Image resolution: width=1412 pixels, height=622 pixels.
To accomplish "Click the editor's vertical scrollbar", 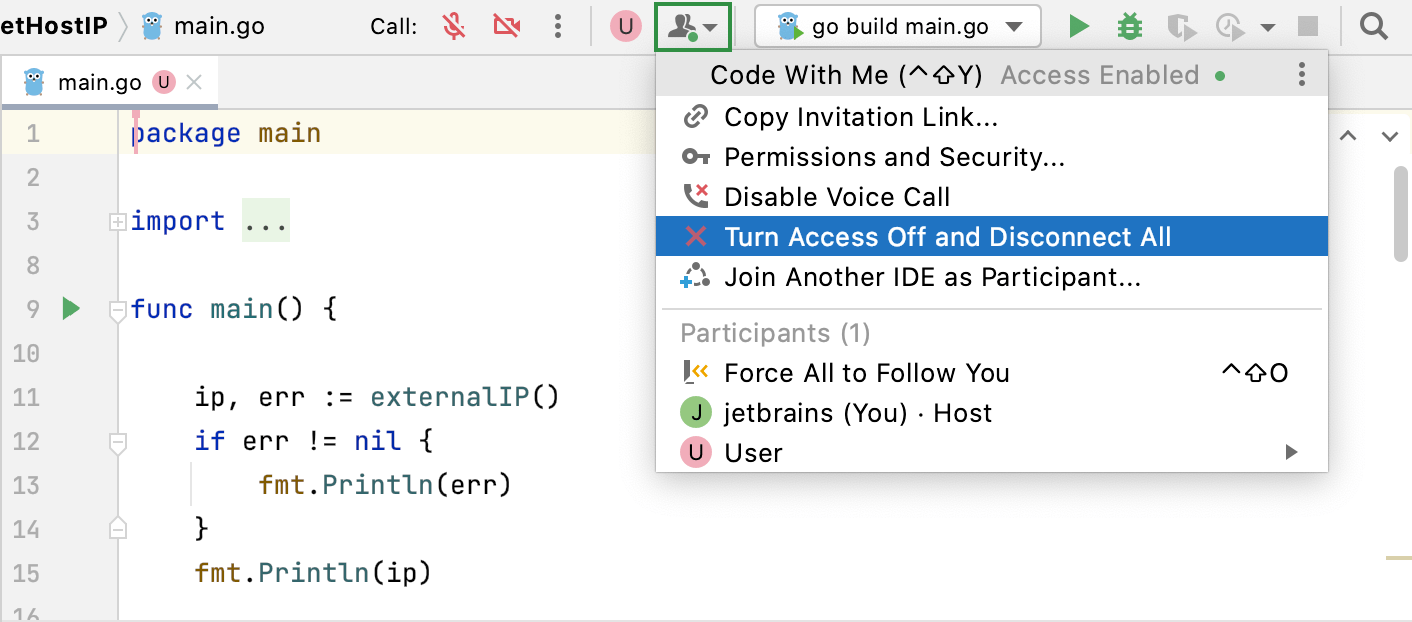I will (1401, 213).
